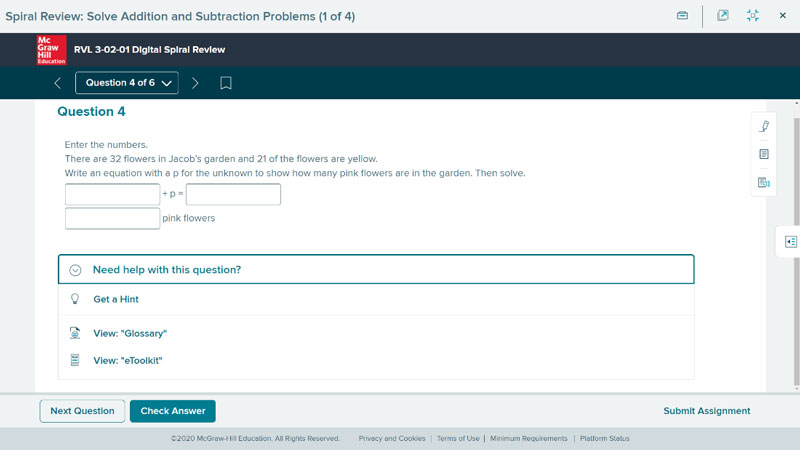Click the Next Question button
The width and height of the screenshot is (800, 450).
[82, 411]
